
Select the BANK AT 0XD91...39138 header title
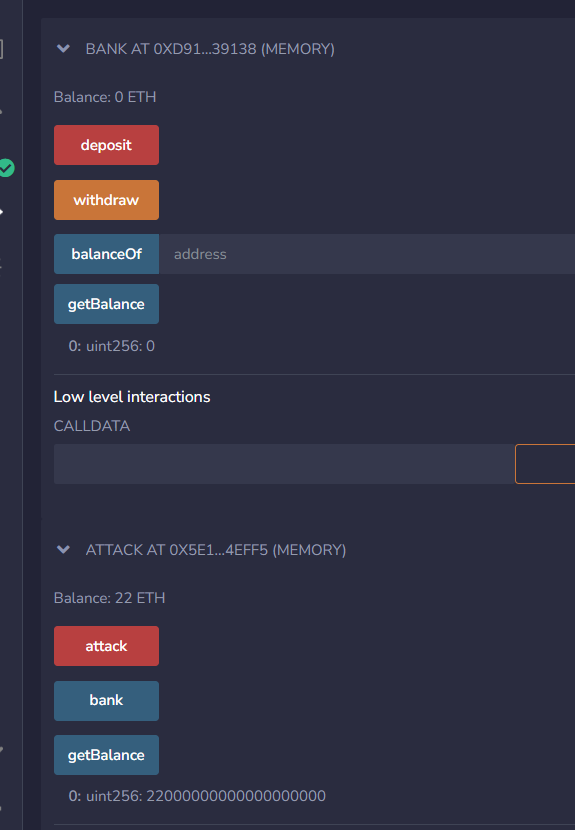[x=210, y=49]
